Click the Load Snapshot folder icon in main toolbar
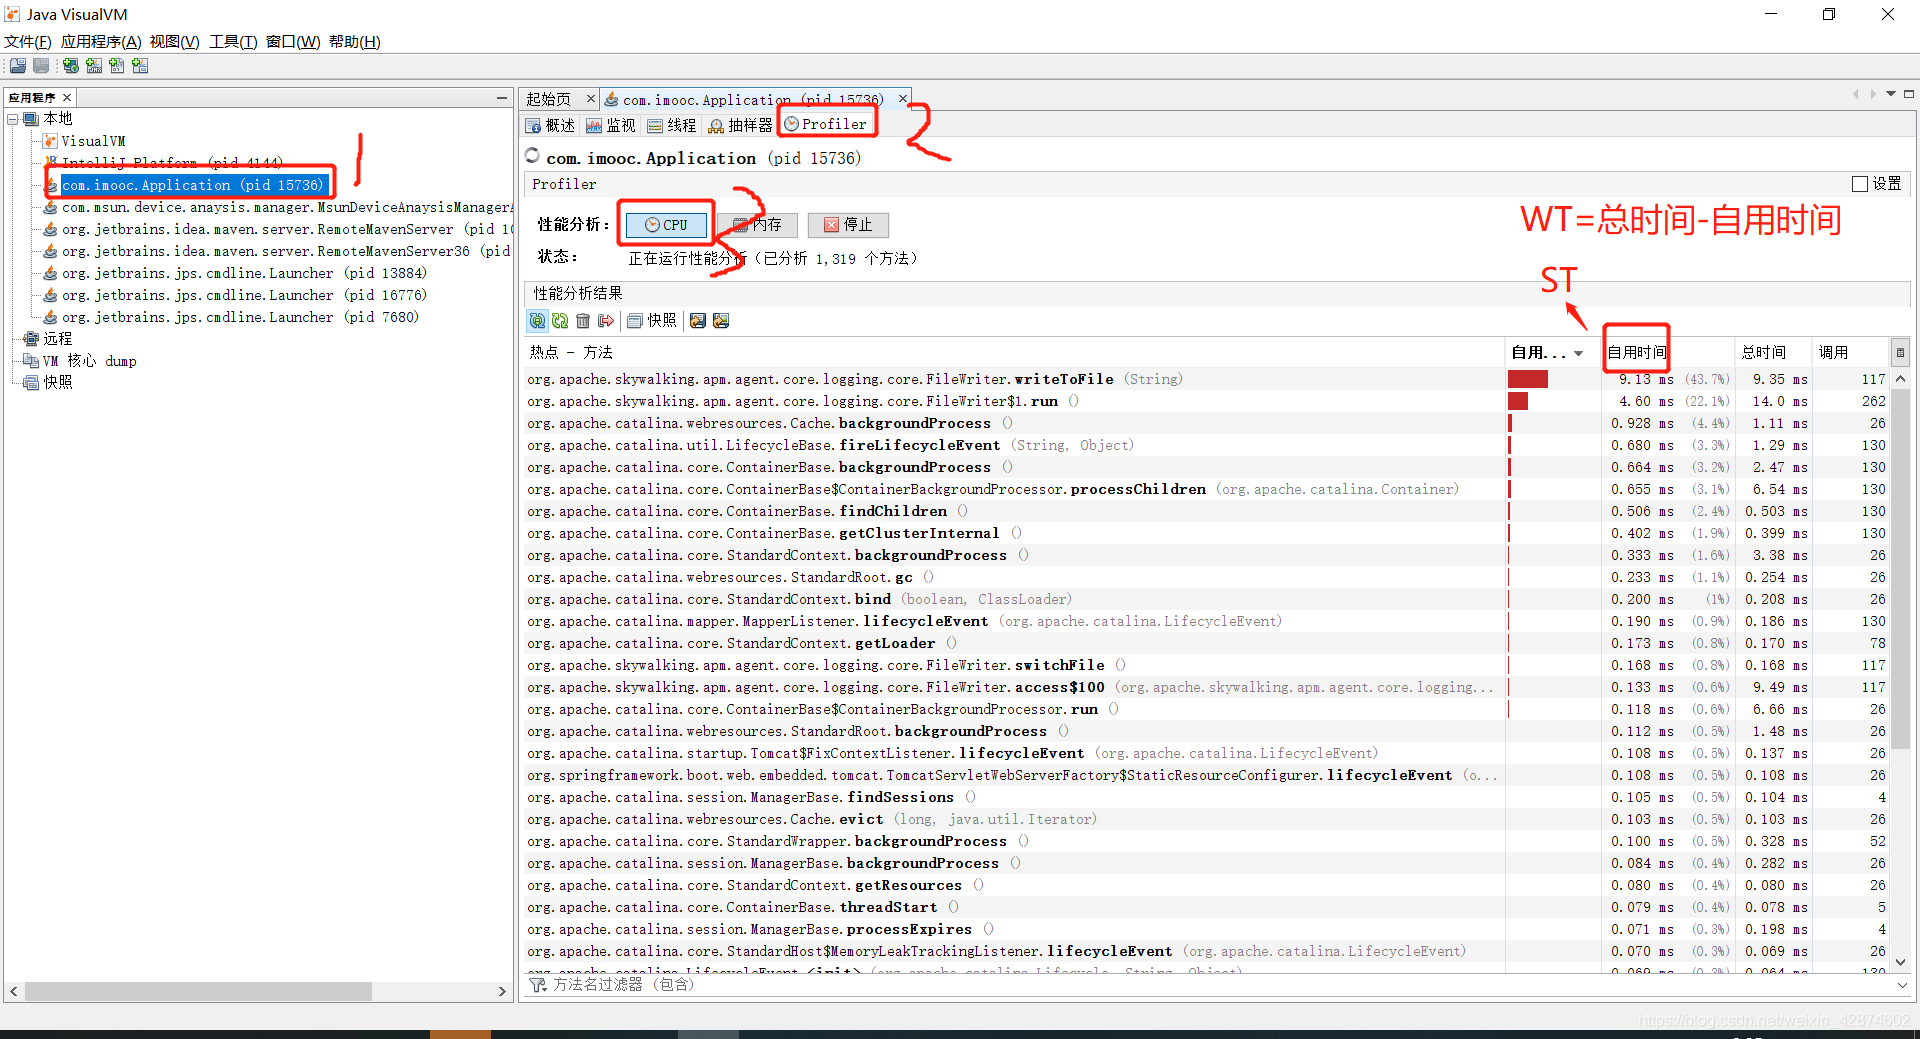The height and width of the screenshot is (1039, 1920). pos(18,66)
